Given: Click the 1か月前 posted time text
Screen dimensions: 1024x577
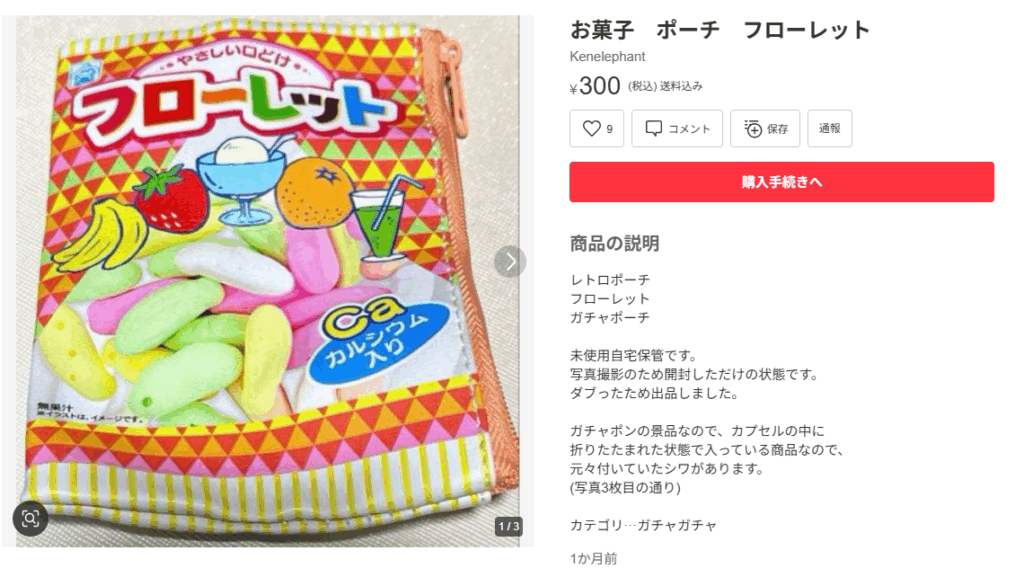Looking at the screenshot, I should (x=593, y=559).
